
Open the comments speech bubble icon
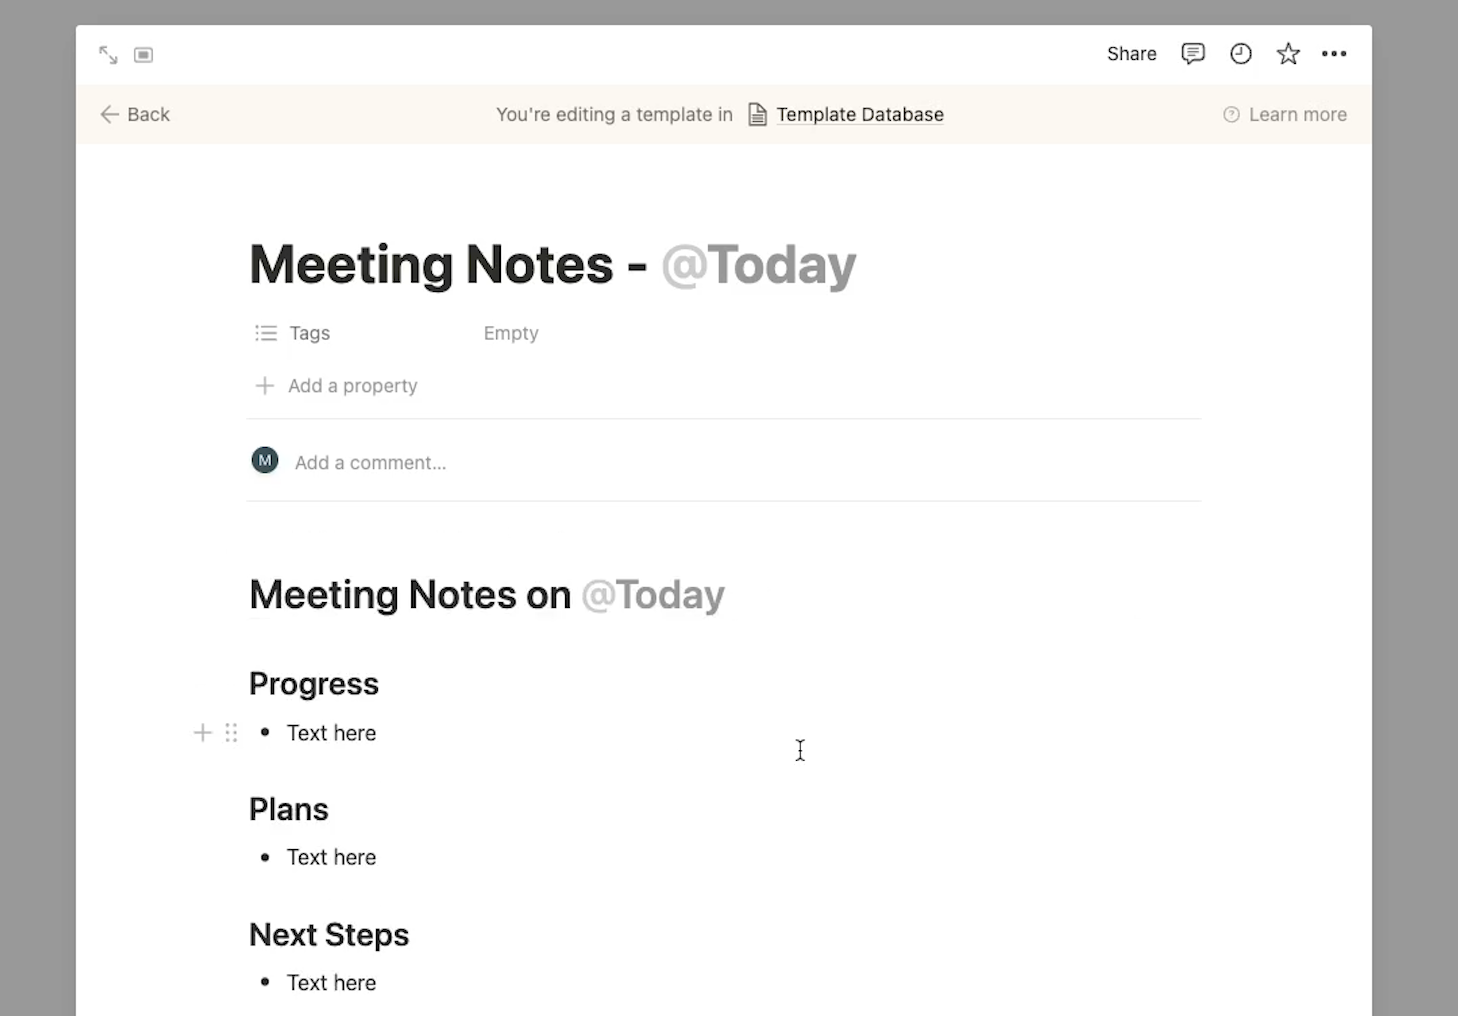click(x=1193, y=54)
